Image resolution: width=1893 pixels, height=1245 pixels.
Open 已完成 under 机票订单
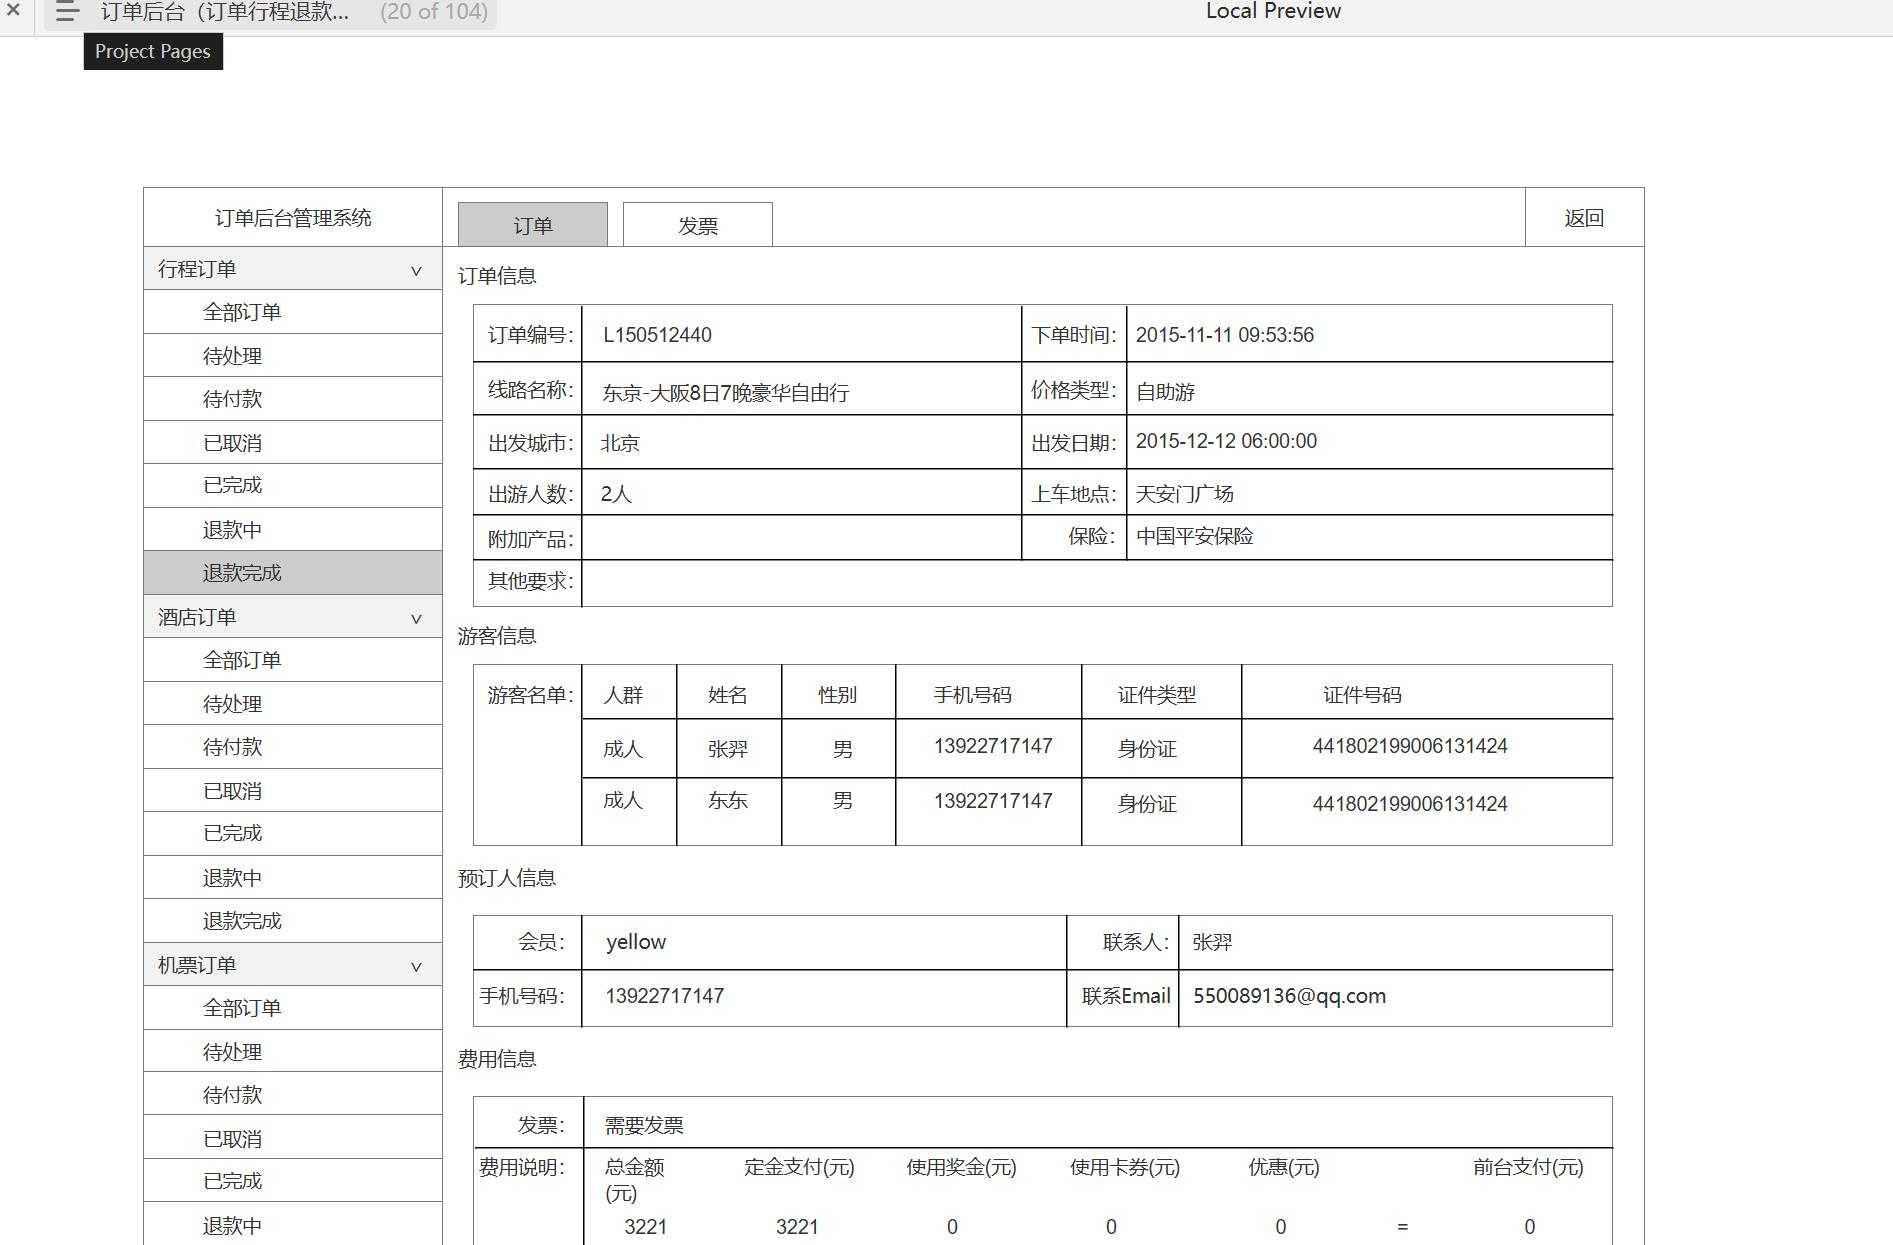[x=232, y=1181]
